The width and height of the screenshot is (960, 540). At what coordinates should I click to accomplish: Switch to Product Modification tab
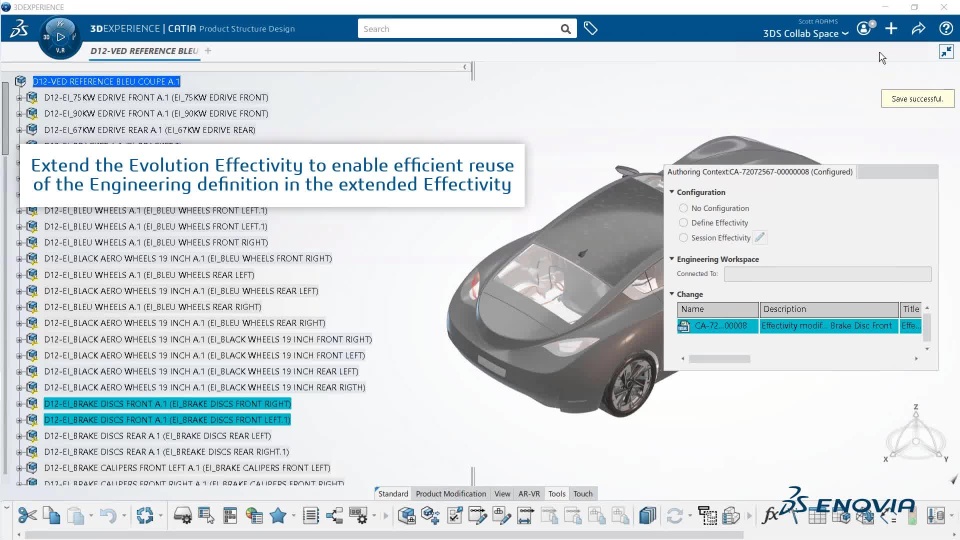tap(451, 493)
